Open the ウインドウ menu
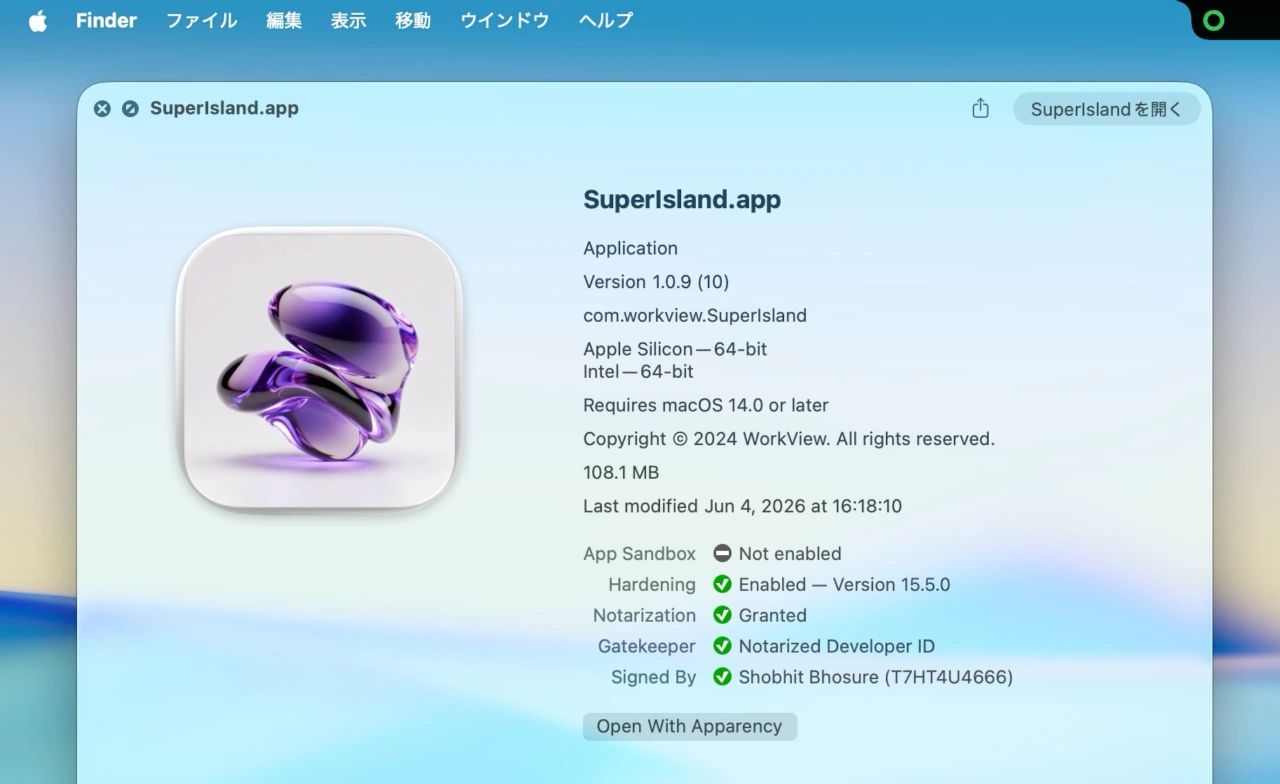This screenshot has width=1280, height=784. point(505,20)
